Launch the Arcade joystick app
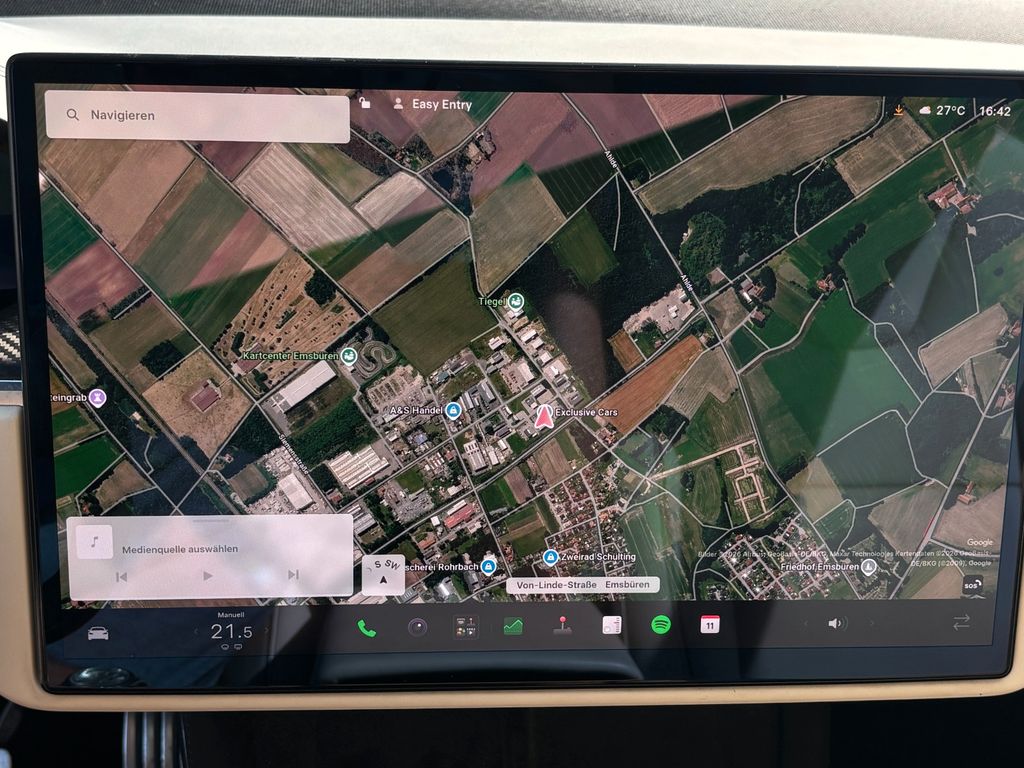 click(x=562, y=626)
